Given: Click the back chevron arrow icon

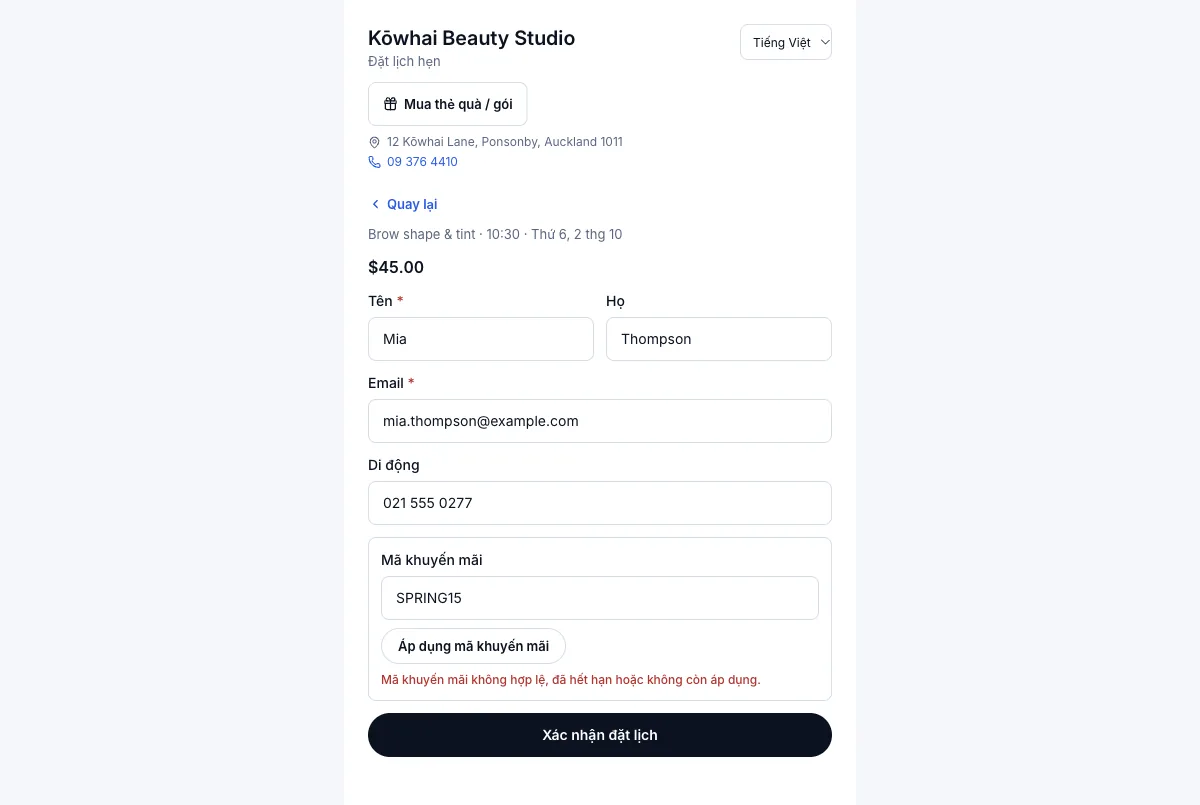Looking at the screenshot, I should point(375,204).
